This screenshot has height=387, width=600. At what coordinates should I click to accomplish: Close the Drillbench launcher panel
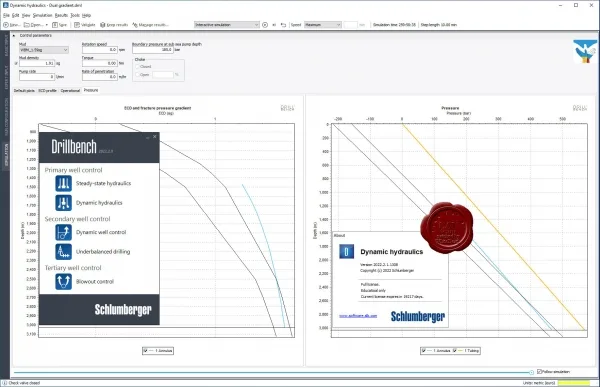pyautogui.click(x=155, y=137)
